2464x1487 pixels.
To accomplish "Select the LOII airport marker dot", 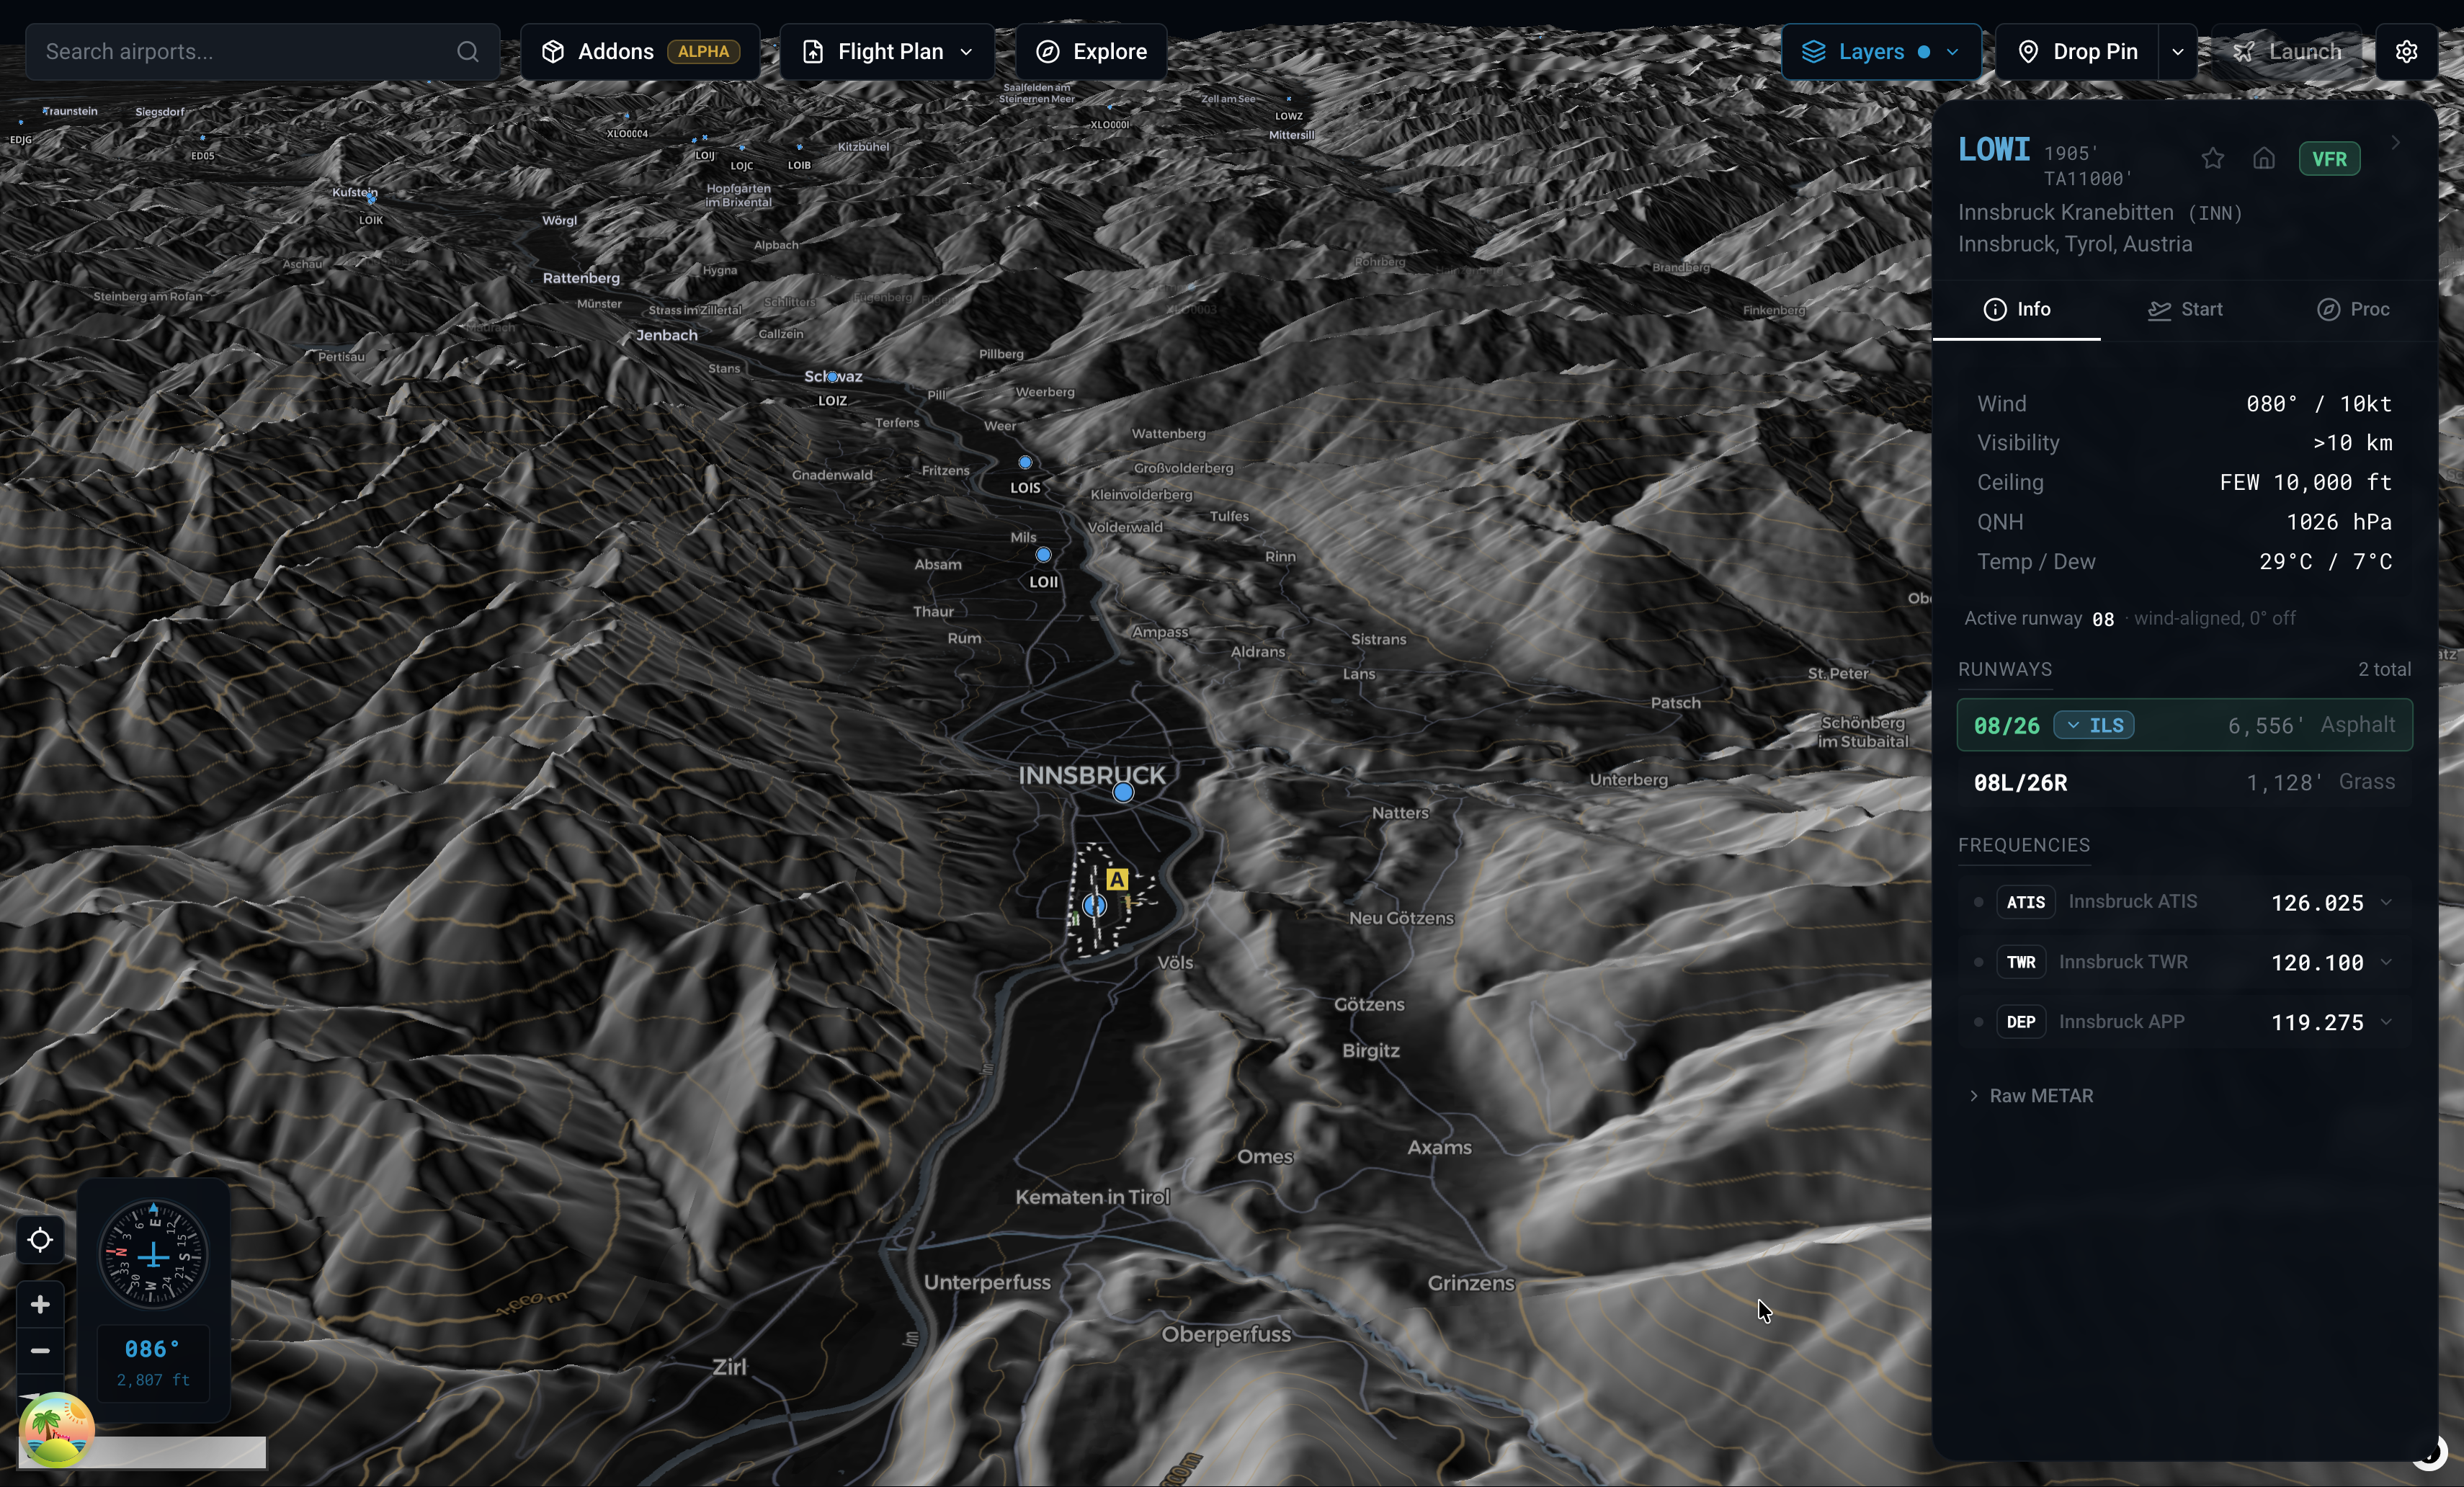I will pyautogui.click(x=1043, y=554).
